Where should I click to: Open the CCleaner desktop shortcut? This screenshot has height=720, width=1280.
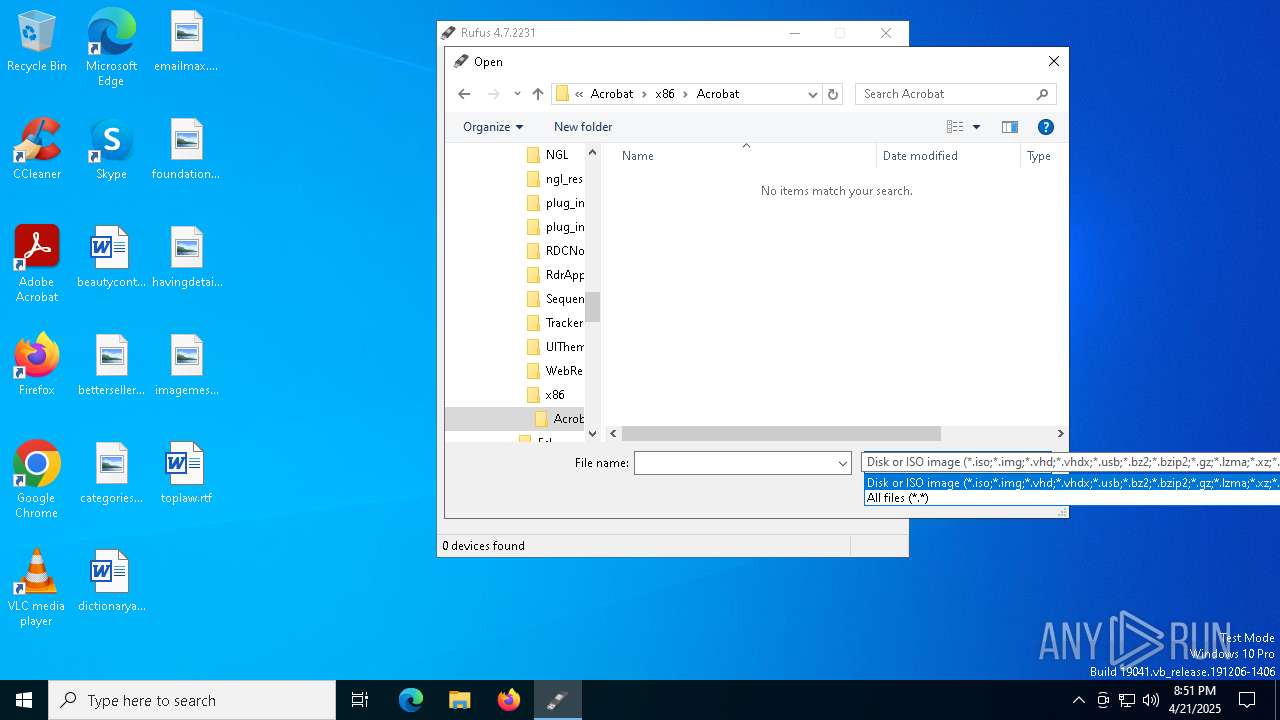(x=36, y=150)
